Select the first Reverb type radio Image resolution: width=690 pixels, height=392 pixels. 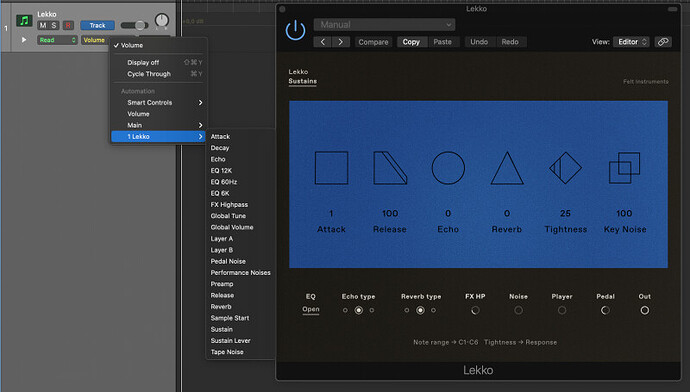coord(407,310)
